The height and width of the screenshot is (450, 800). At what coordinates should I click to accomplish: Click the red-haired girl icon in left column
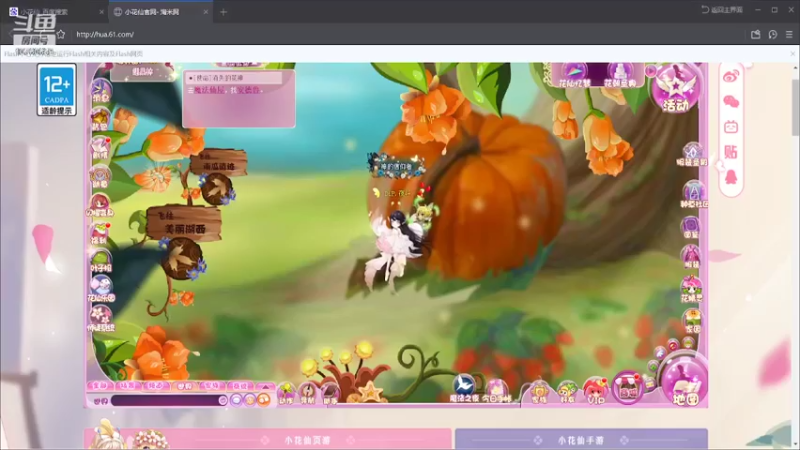(101, 206)
